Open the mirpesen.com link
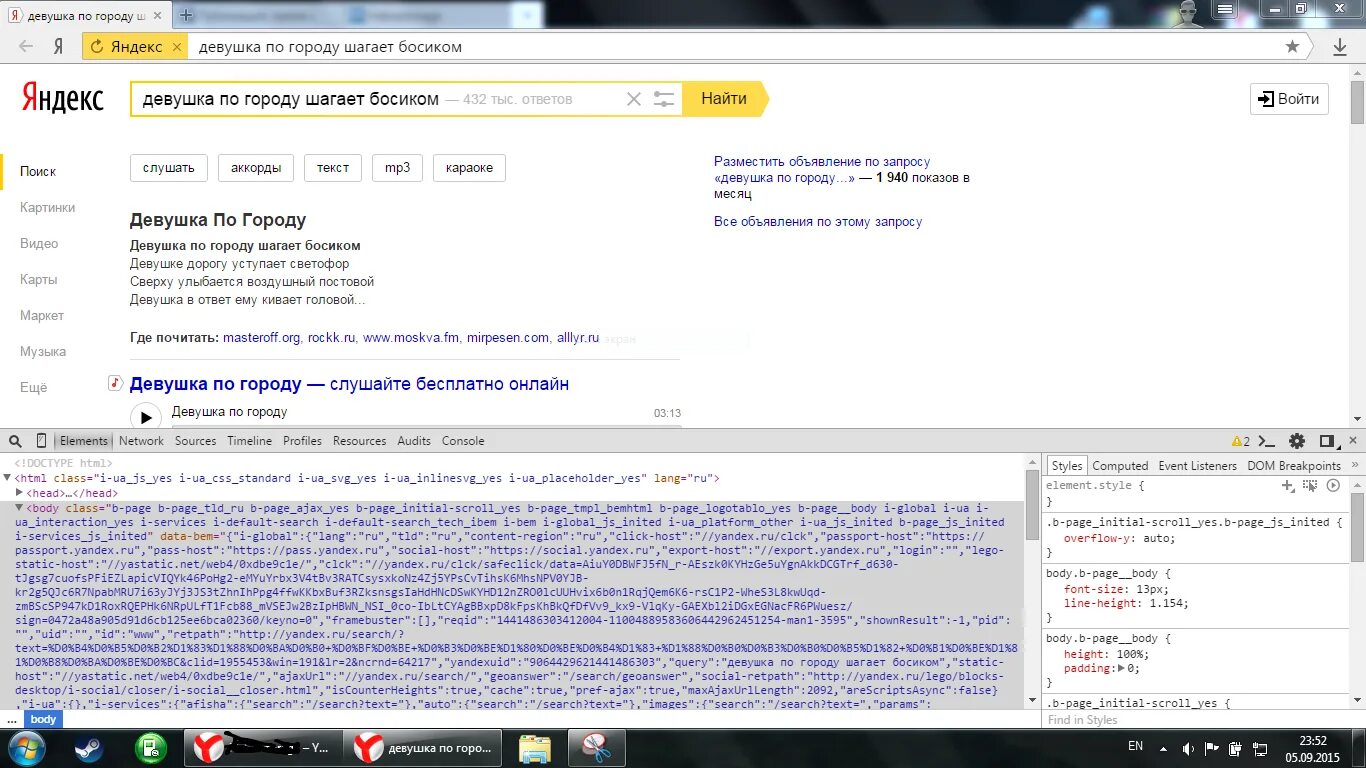This screenshot has width=1366, height=768. tap(508, 338)
